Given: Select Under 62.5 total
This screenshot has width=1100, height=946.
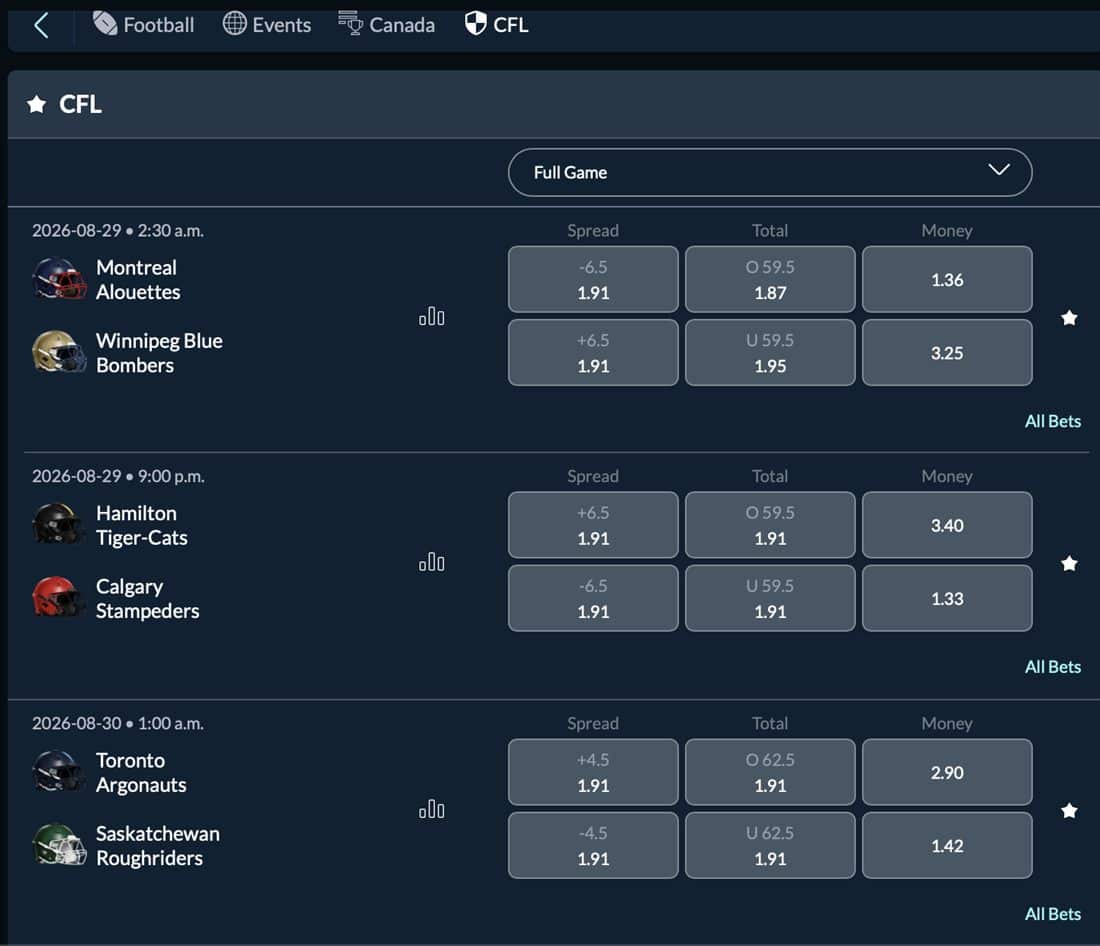Looking at the screenshot, I should point(770,845).
